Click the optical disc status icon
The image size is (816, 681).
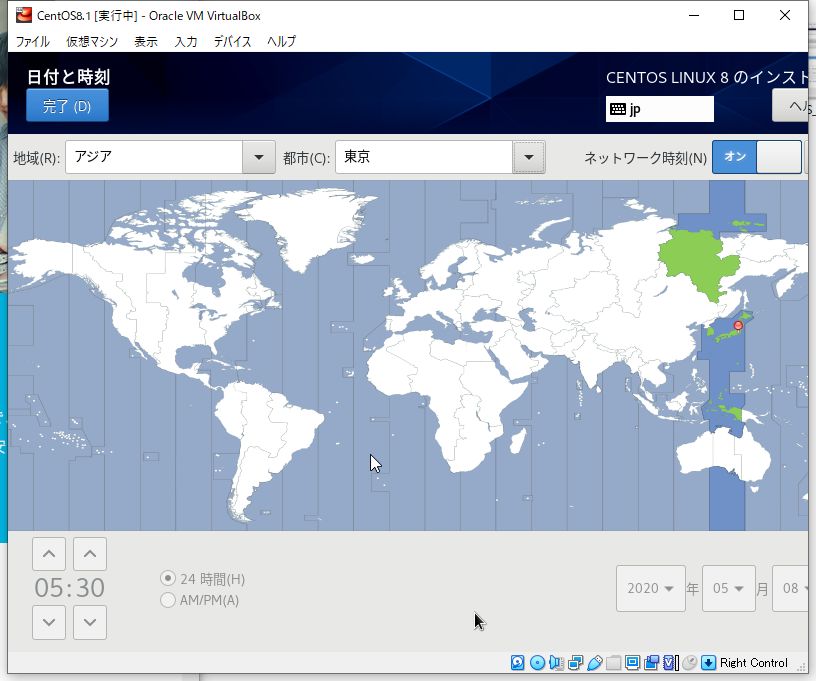(537, 662)
